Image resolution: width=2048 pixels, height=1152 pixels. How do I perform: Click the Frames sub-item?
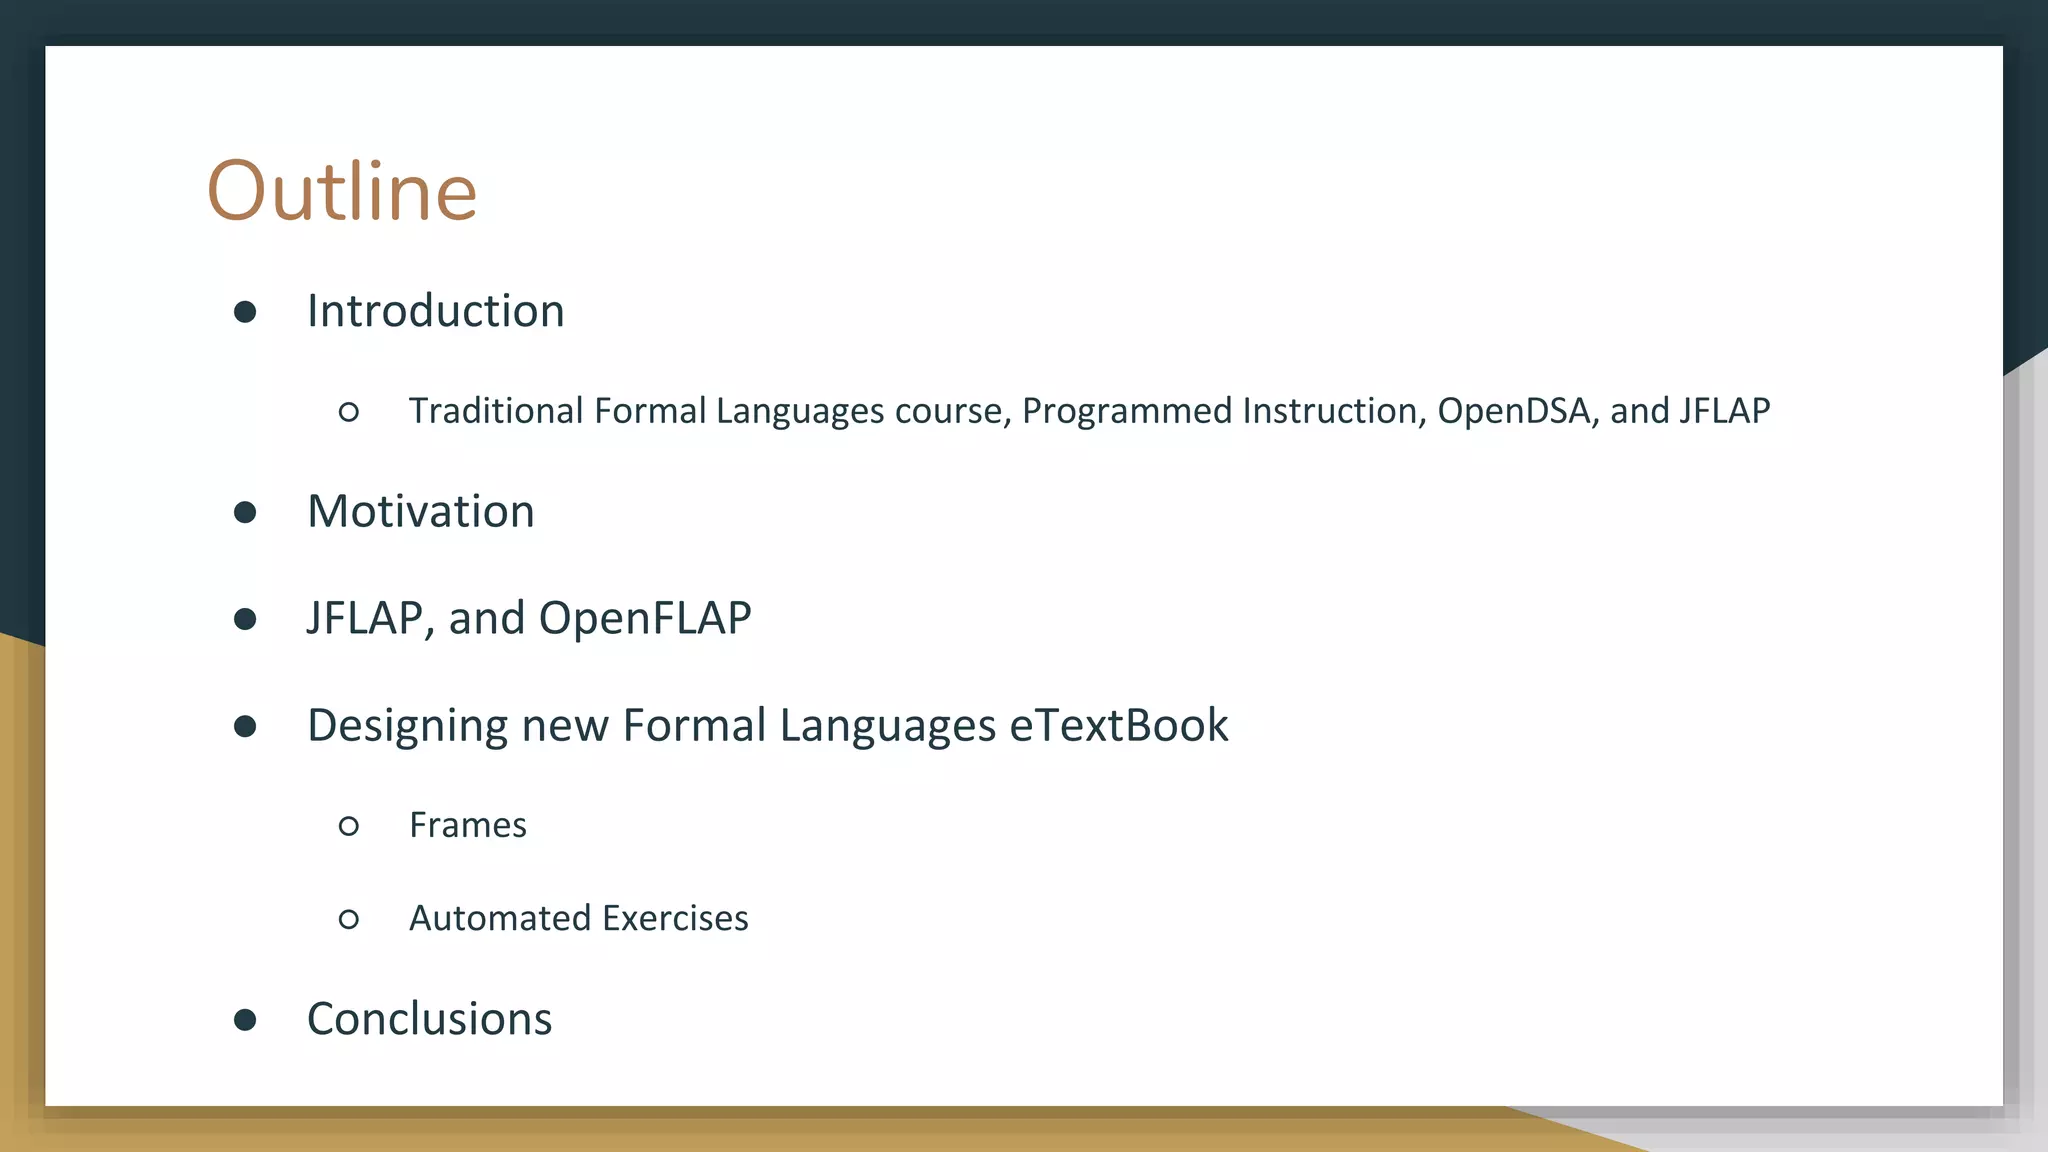tap(467, 825)
